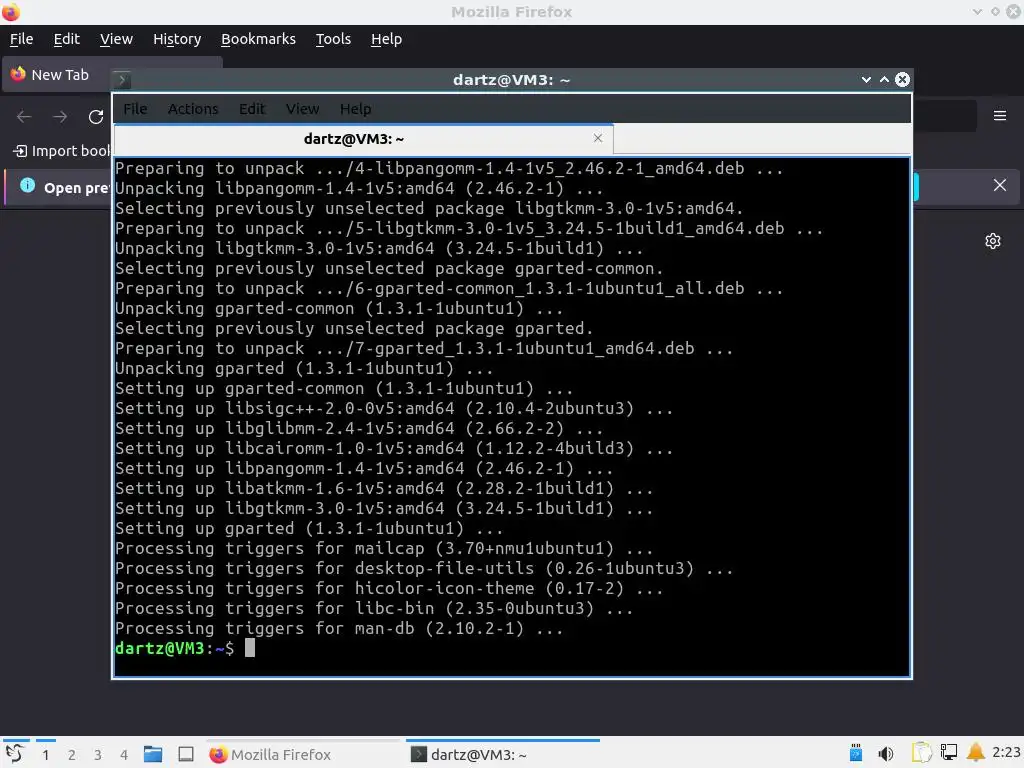The width and height of the screenshot is (1024, 768).
Task: Open Firefox Bookmarks menu
Action: [x=258, y=39]
